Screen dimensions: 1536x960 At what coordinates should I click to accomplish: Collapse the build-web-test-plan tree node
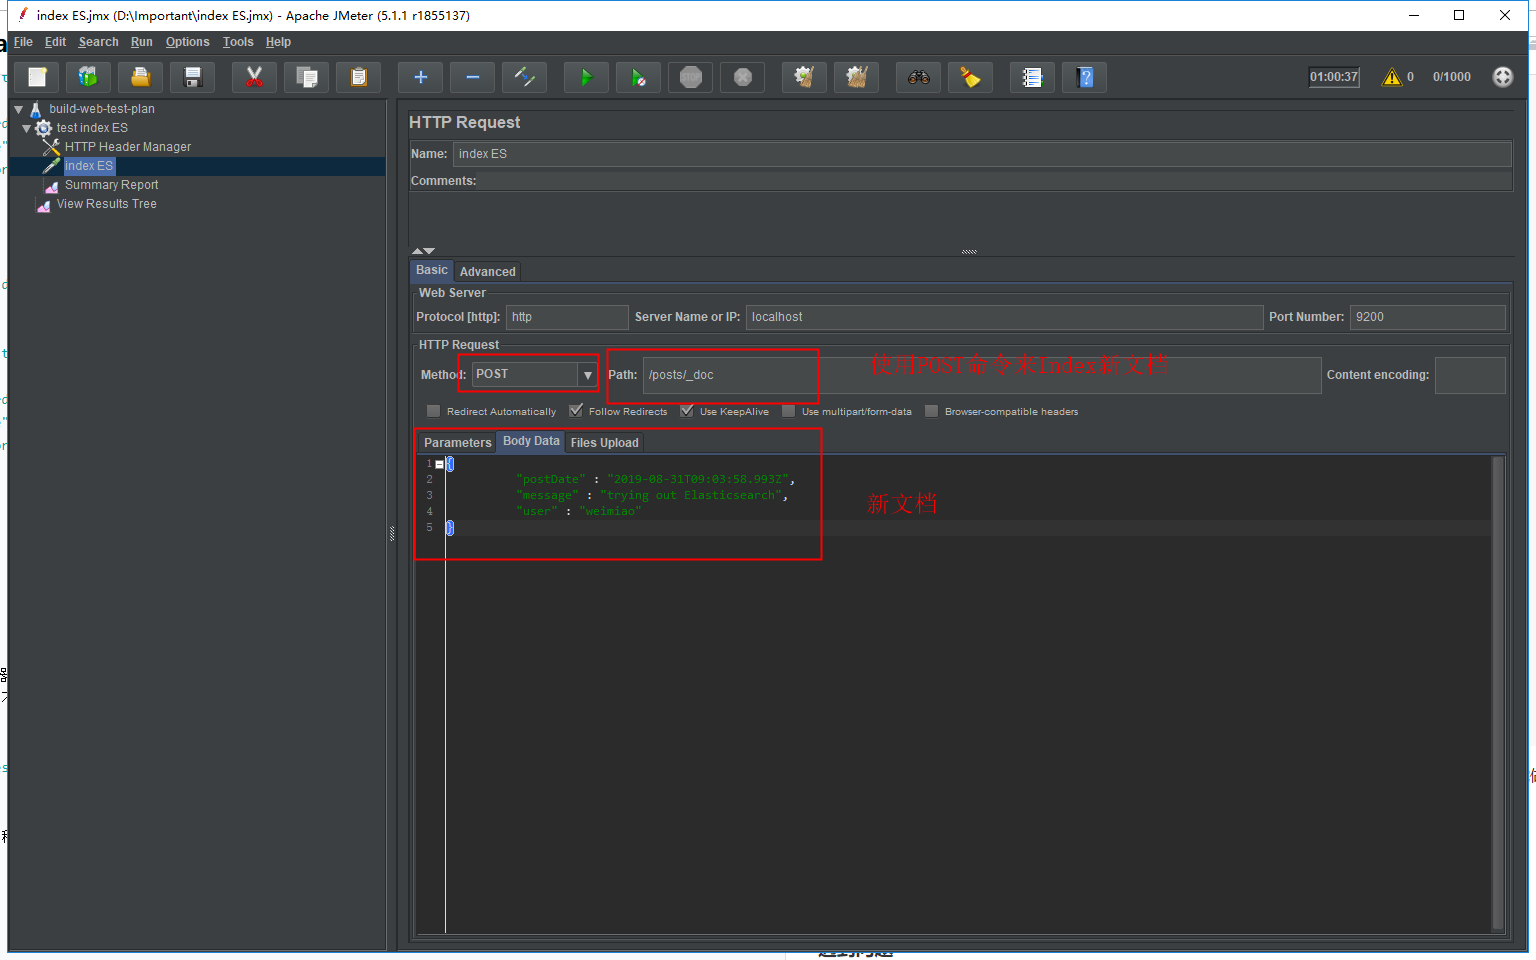point(18,109)
